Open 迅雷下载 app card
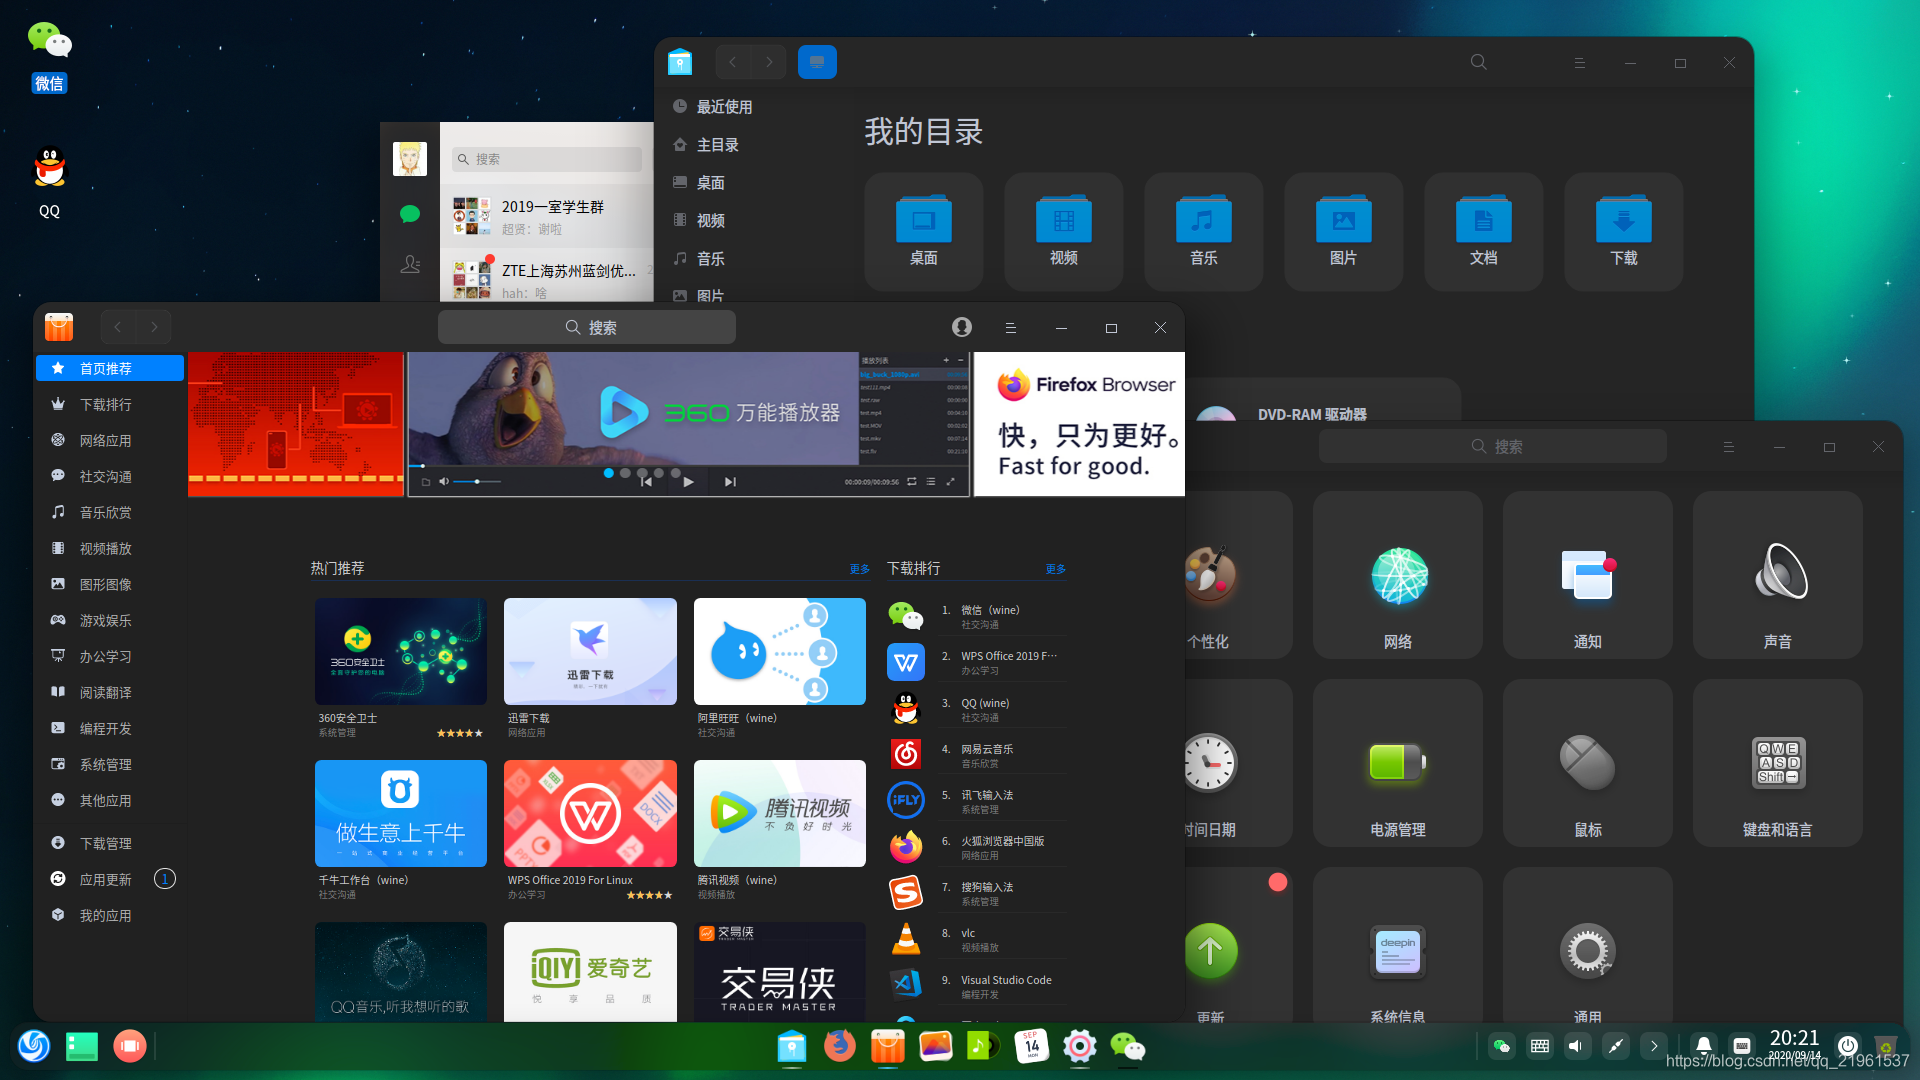1920x1080 pixels. (x=590, y=668)
